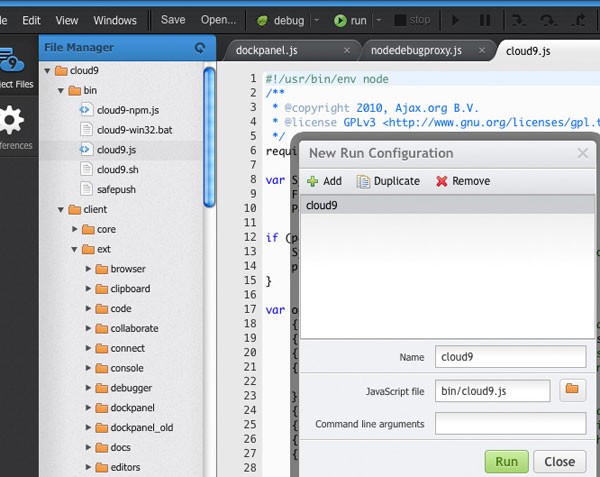Refresh the File Manager panel
The image size is (600, 477).
(x=200, y=48)
